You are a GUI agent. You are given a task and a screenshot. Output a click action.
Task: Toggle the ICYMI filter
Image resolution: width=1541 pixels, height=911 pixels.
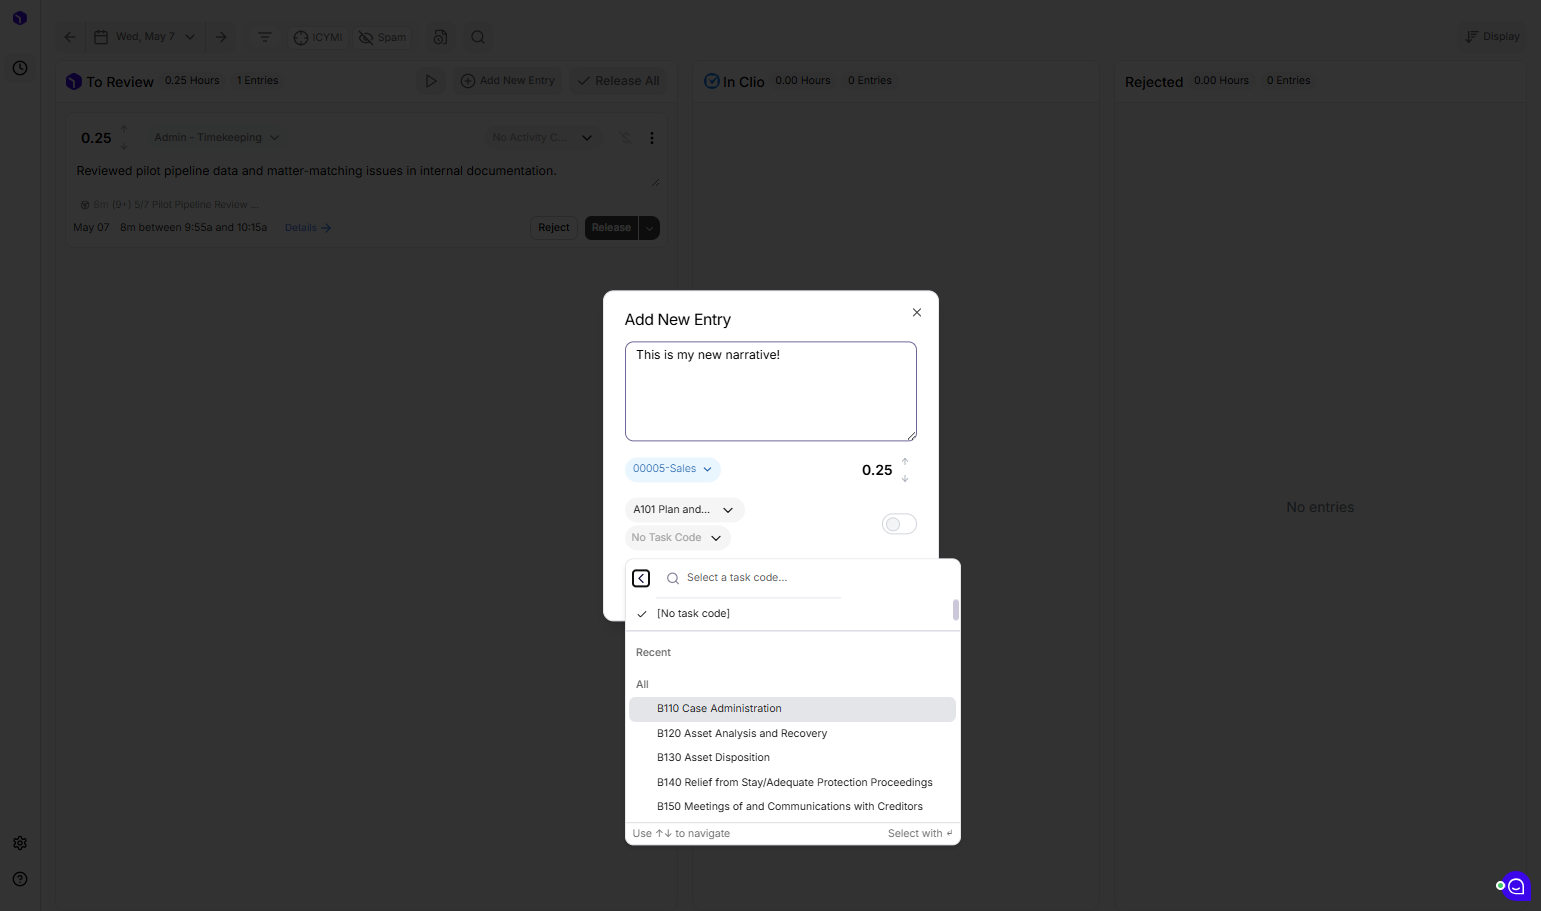[318, 37]
